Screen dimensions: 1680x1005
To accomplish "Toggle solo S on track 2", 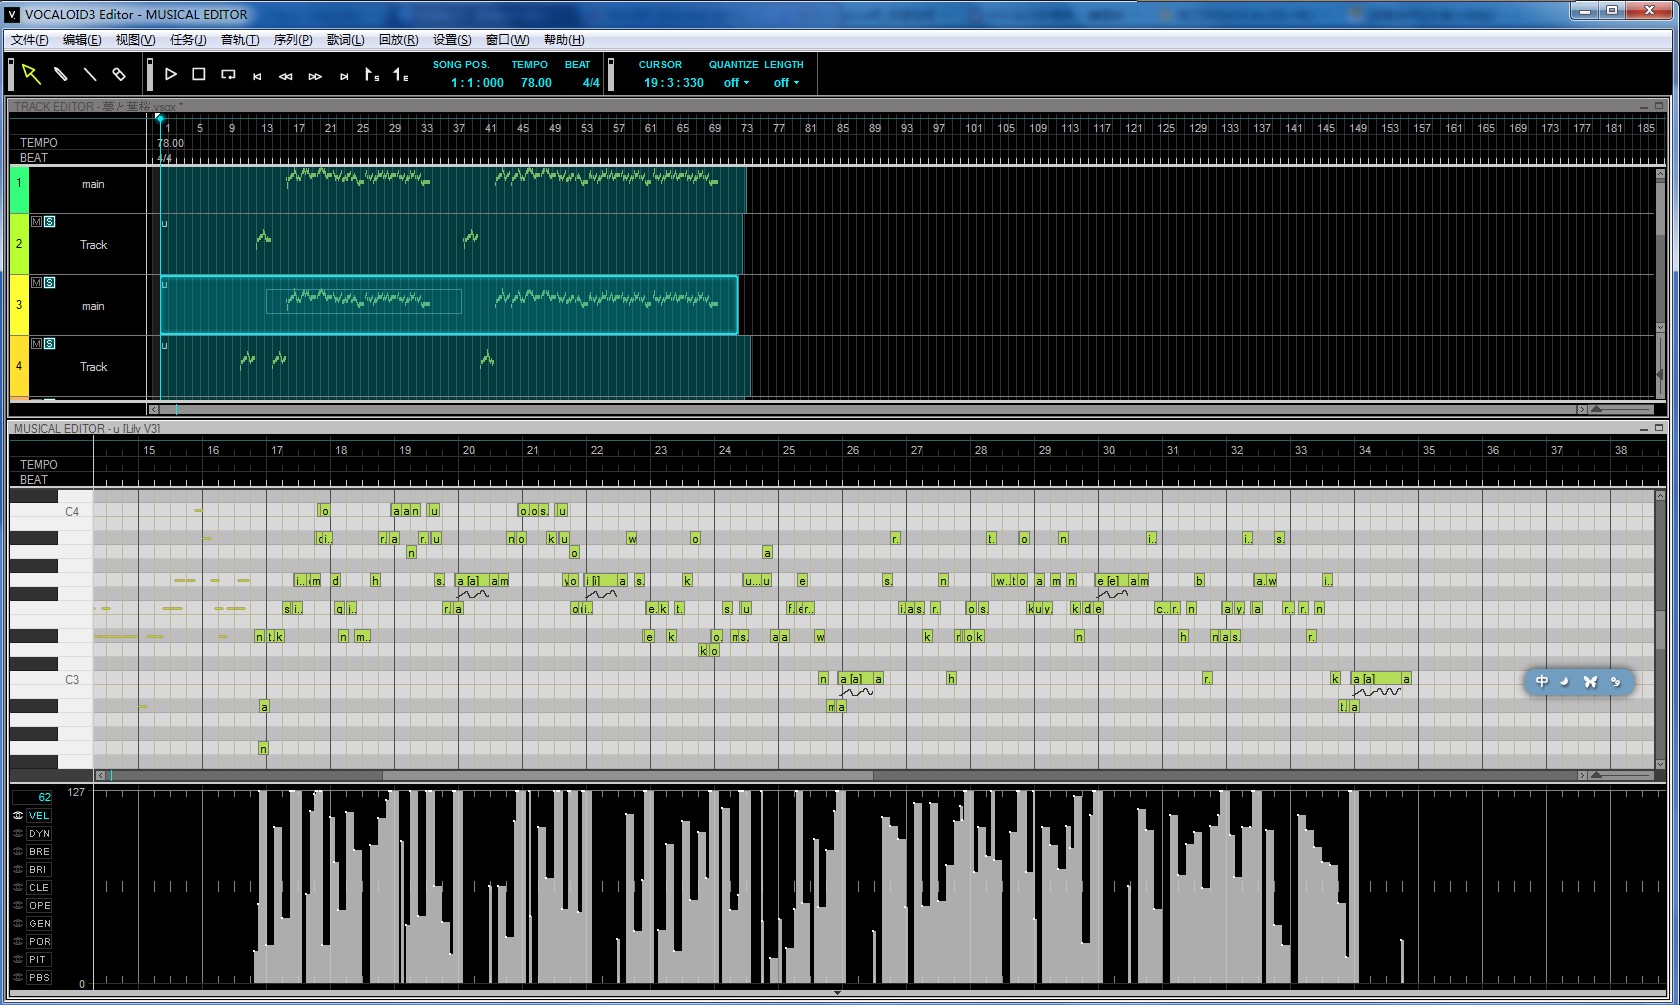I will click(50, 221).
